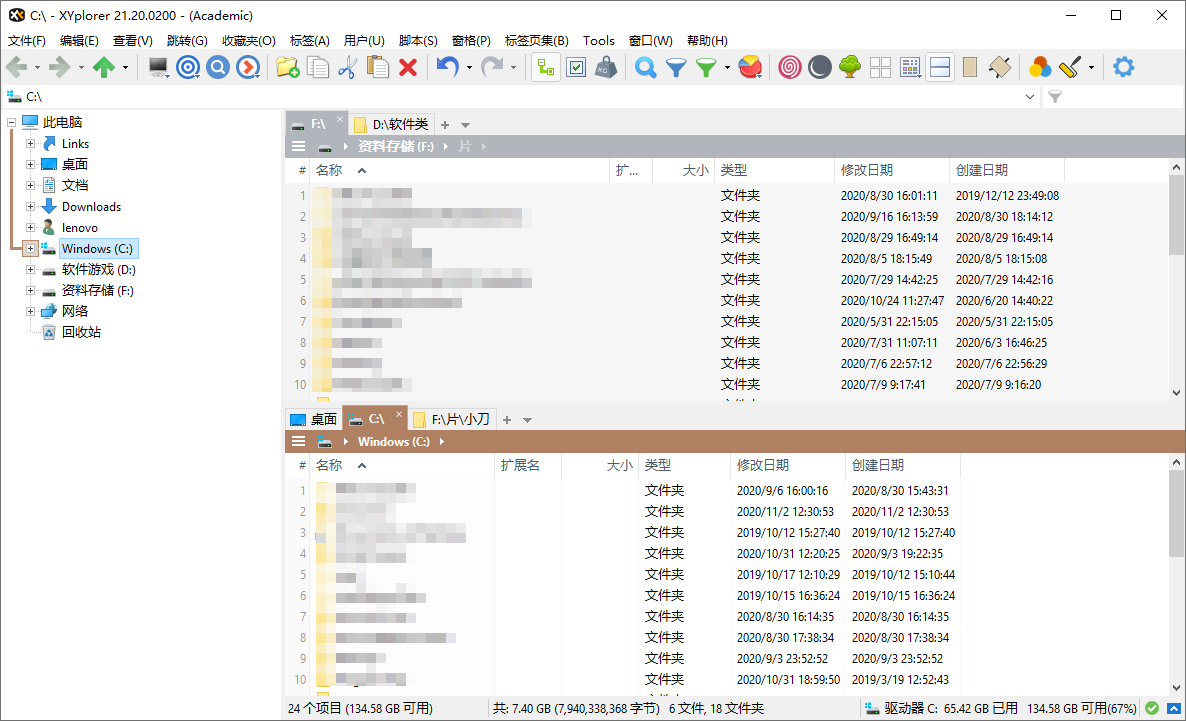This screenshot has height=721, width=1186.
Task: Expand the 软件游戏 (D:) tree node
Action: pyautogui.click(x=30, y=269)
